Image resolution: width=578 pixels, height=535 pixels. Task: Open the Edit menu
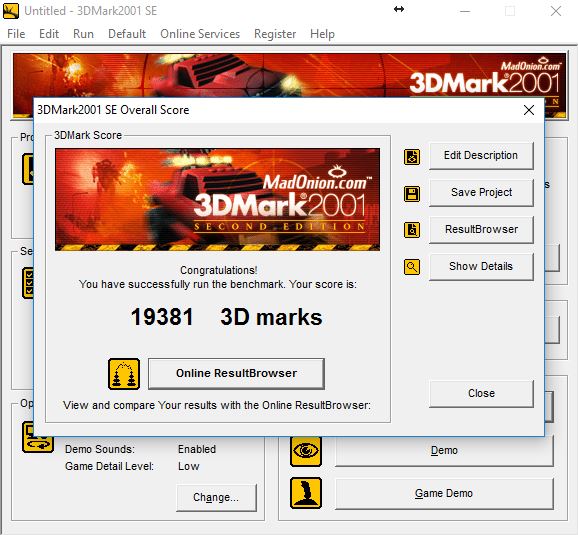49,34
